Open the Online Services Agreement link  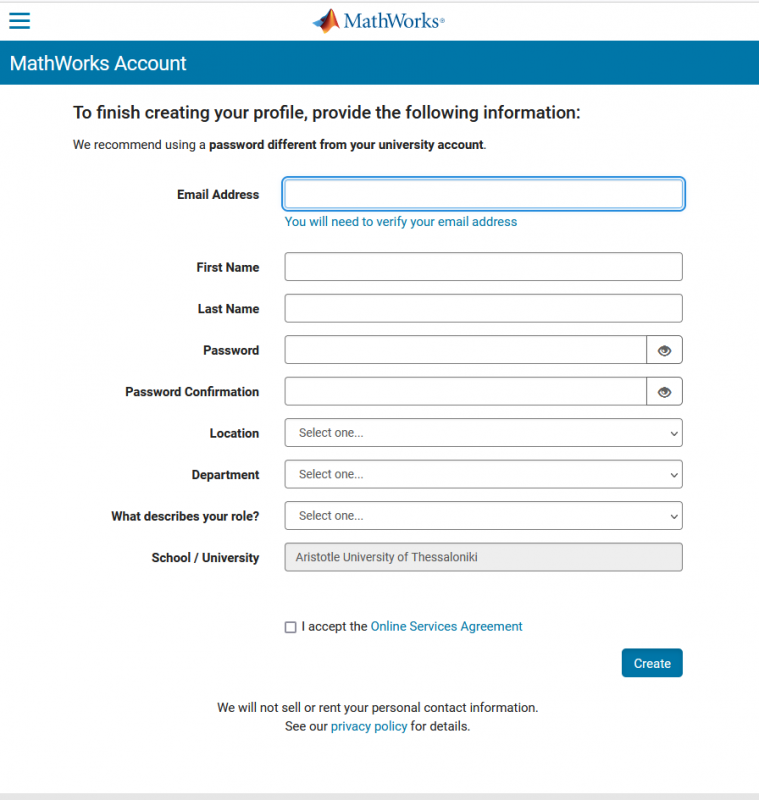[x=446, y=627]
